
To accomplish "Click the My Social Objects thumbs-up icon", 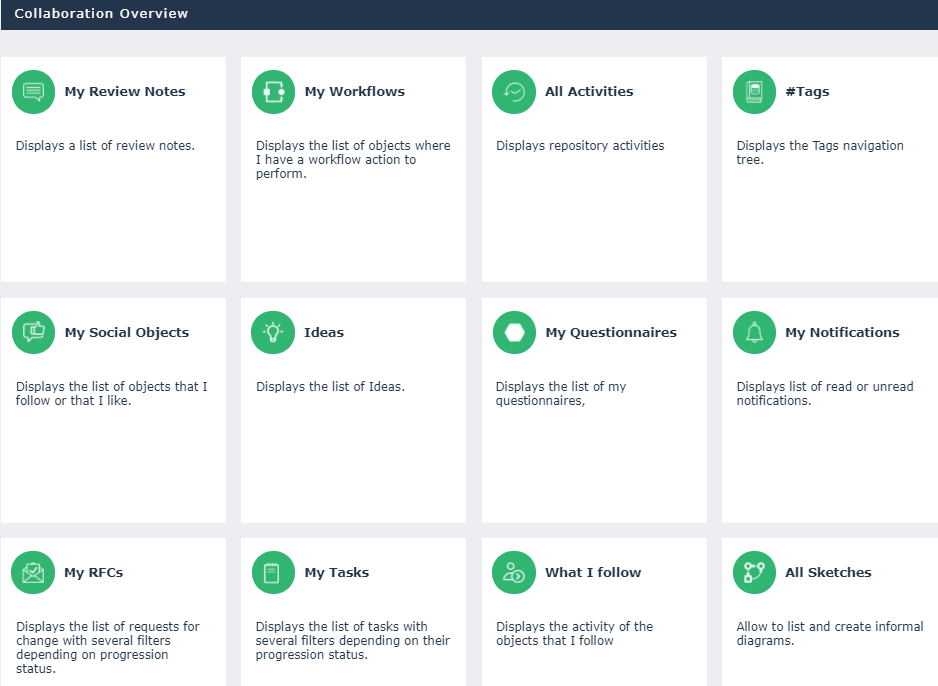I will tap(33, 332).
